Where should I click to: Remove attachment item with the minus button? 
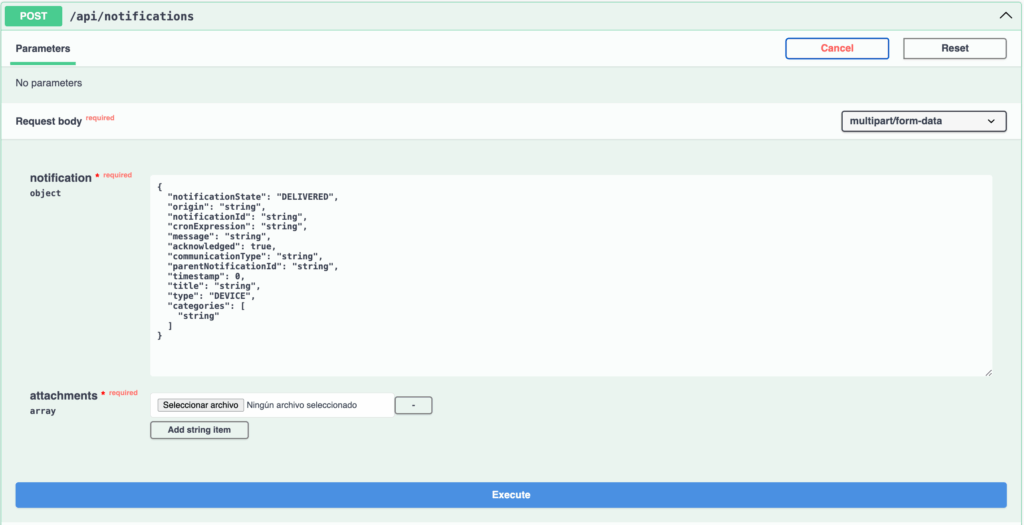(413, 405)
